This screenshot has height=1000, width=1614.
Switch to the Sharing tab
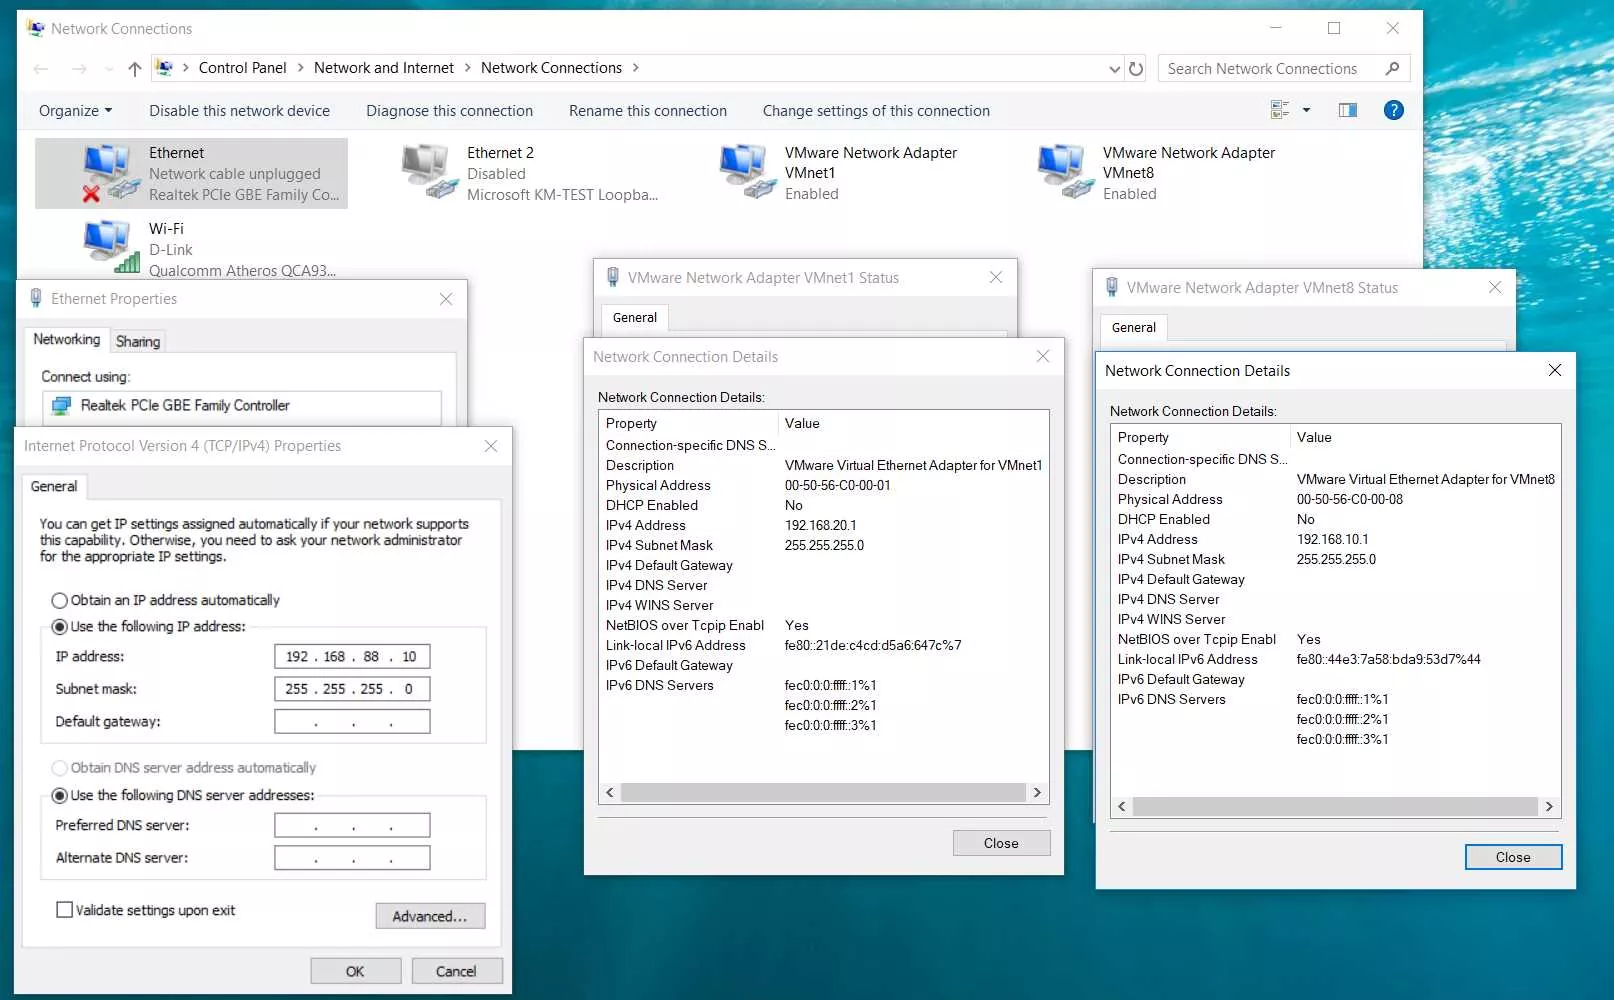[138, 341]
